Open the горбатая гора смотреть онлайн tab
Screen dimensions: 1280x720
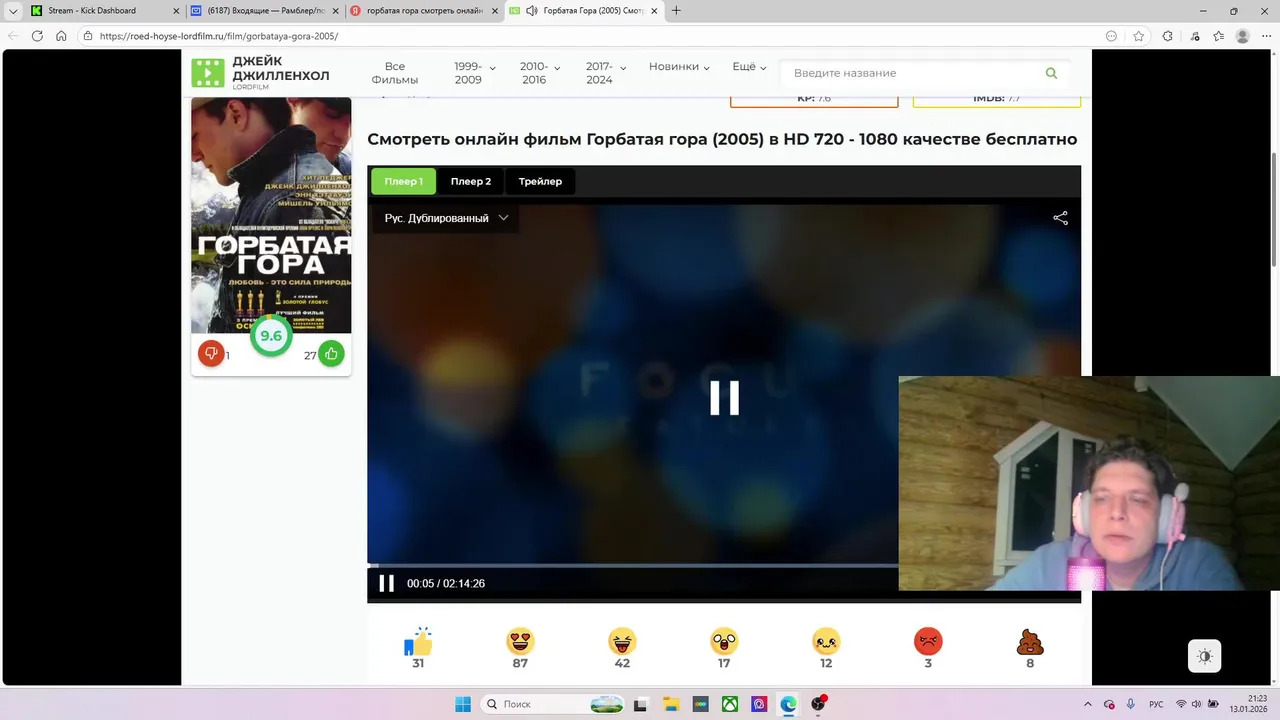click(x=424, y=11)
